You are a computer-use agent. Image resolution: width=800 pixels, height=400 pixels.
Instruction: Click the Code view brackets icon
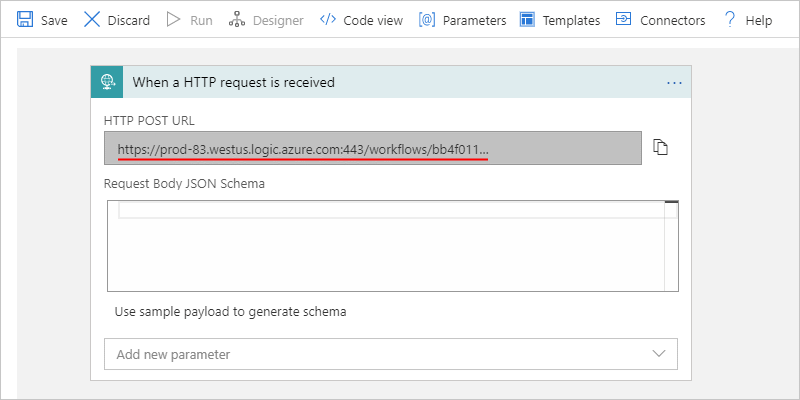point(327,20)
